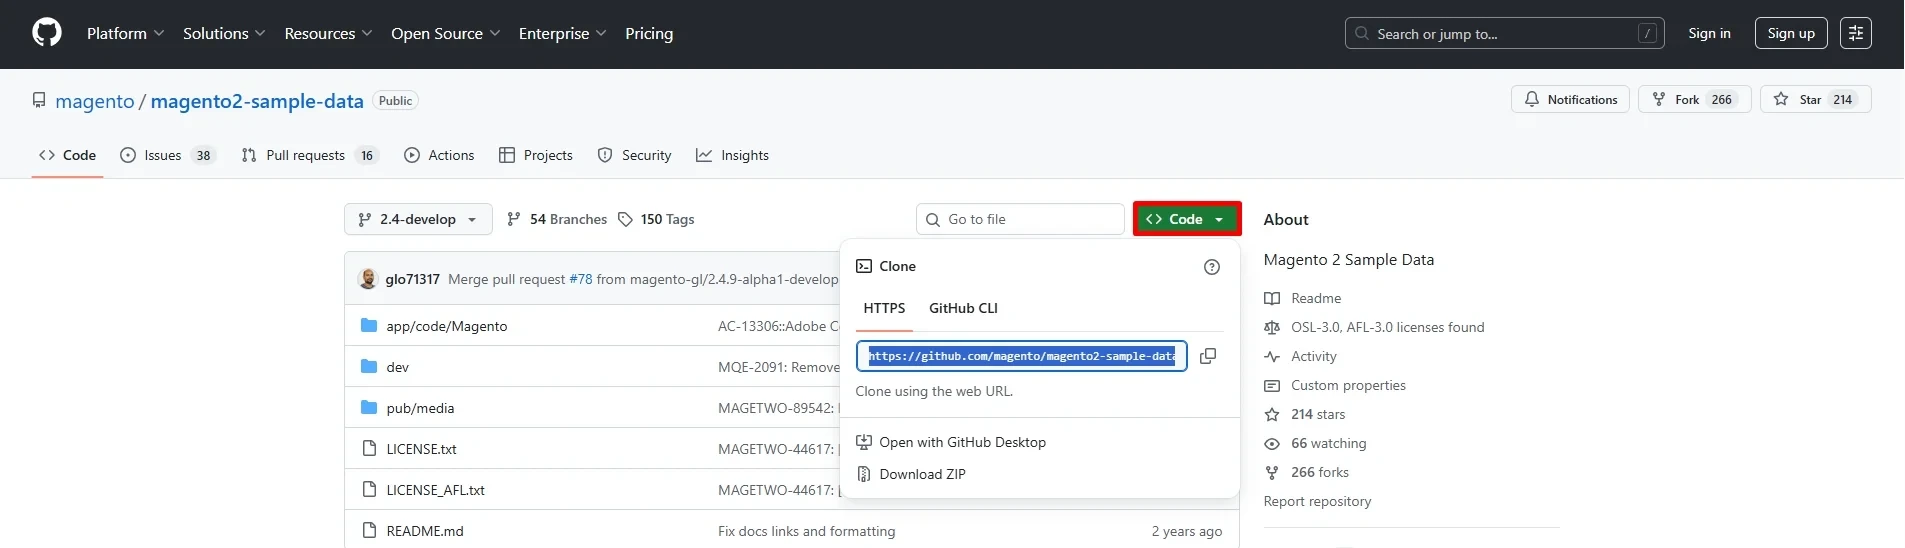This screenshot has height=548, width=1905.
Task: Click the pub/media folder icon
Action: pyautogui.click(x=369, y=407)
